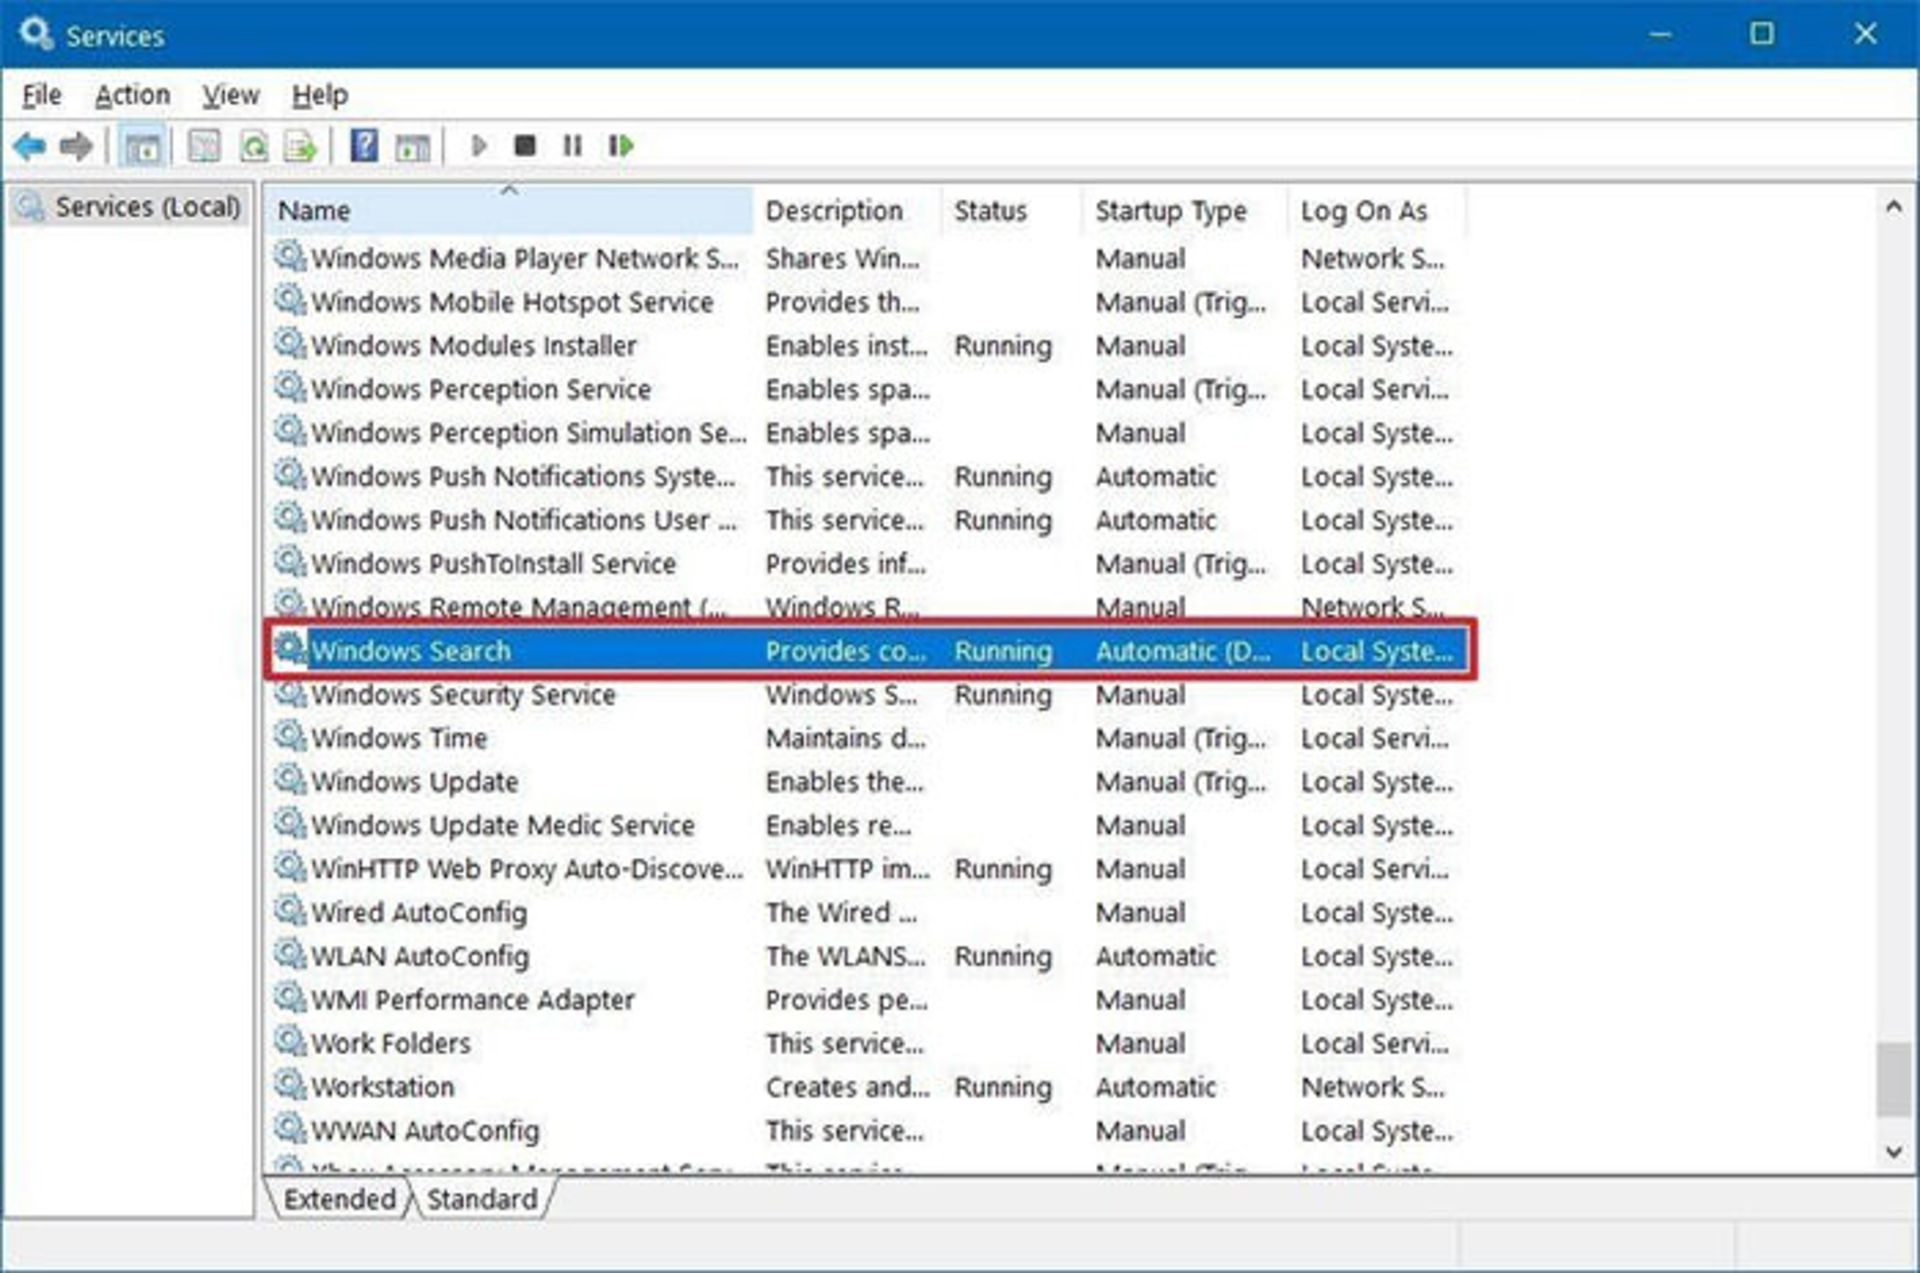Open the File menu
The width and height of the screenshot is (1920, 1273).
point(42,95)
